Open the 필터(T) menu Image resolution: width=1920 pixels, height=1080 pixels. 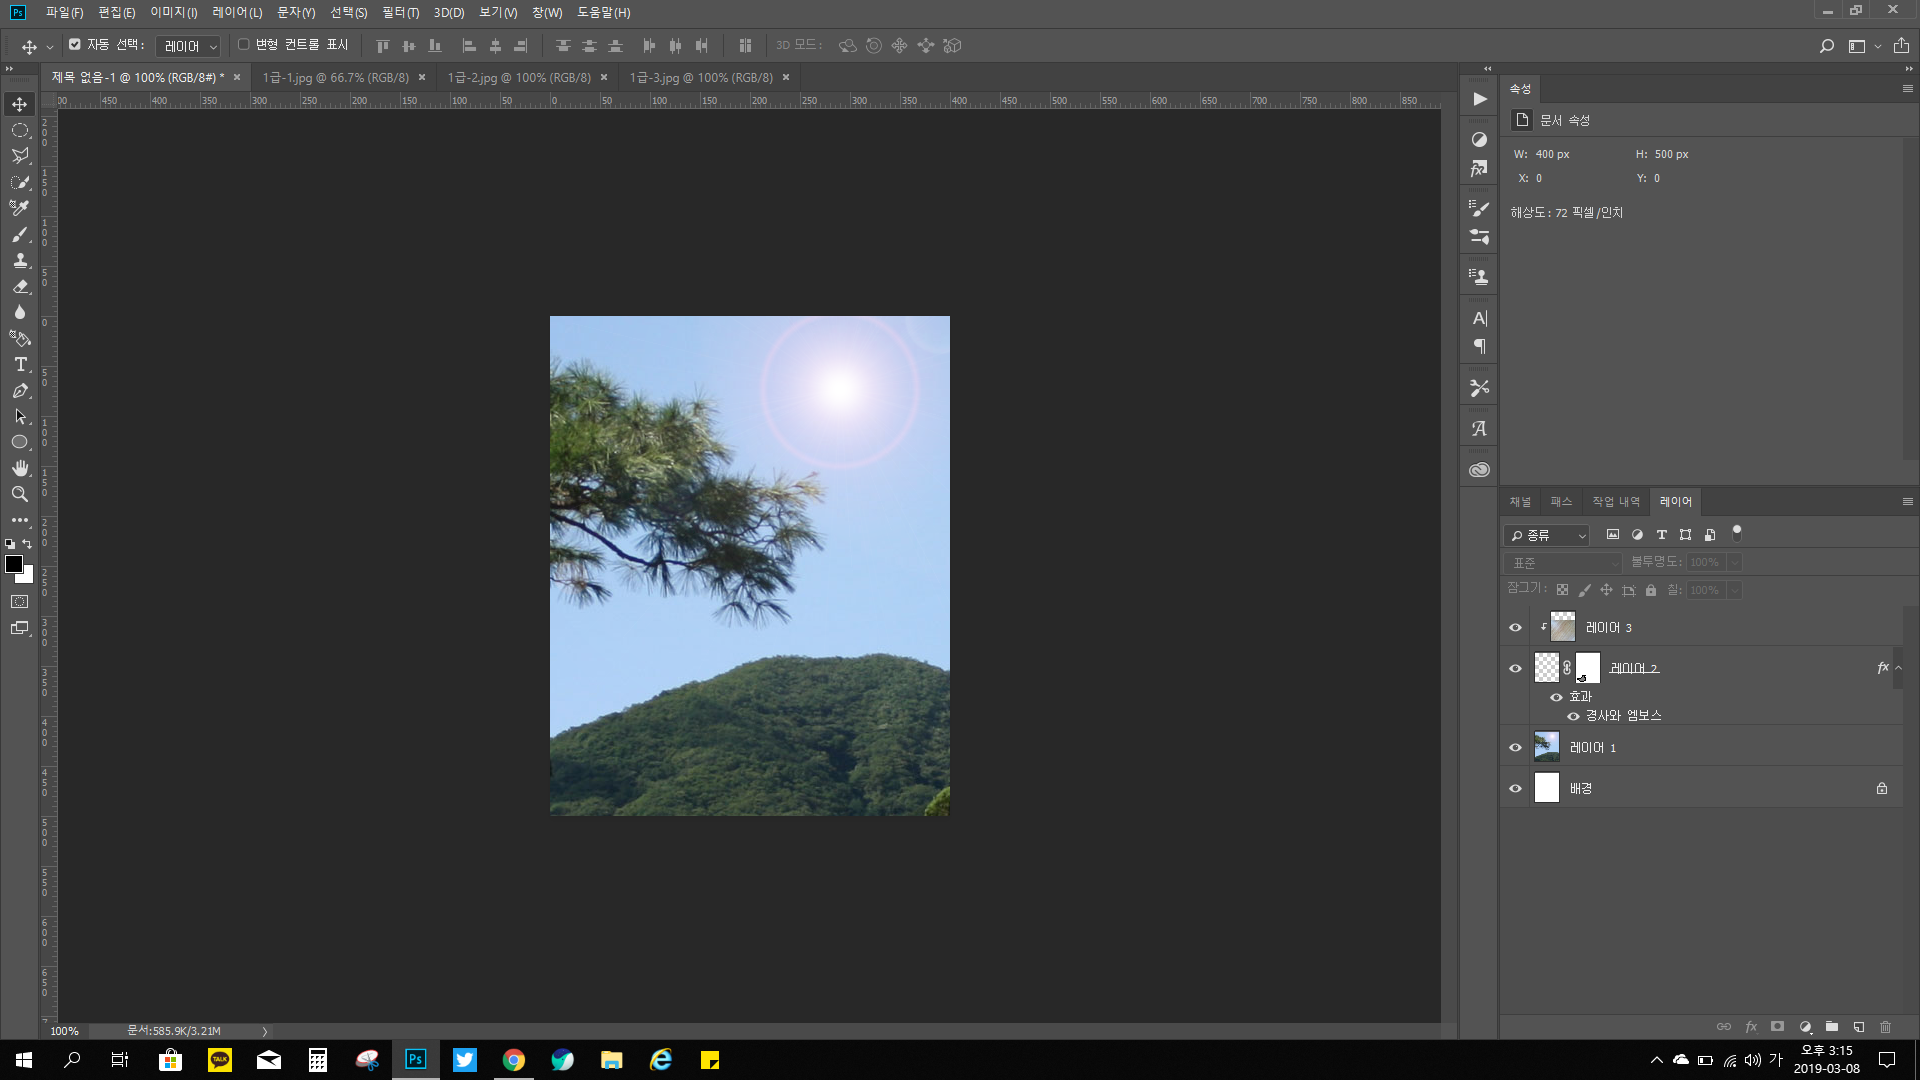tap(400, 13)
